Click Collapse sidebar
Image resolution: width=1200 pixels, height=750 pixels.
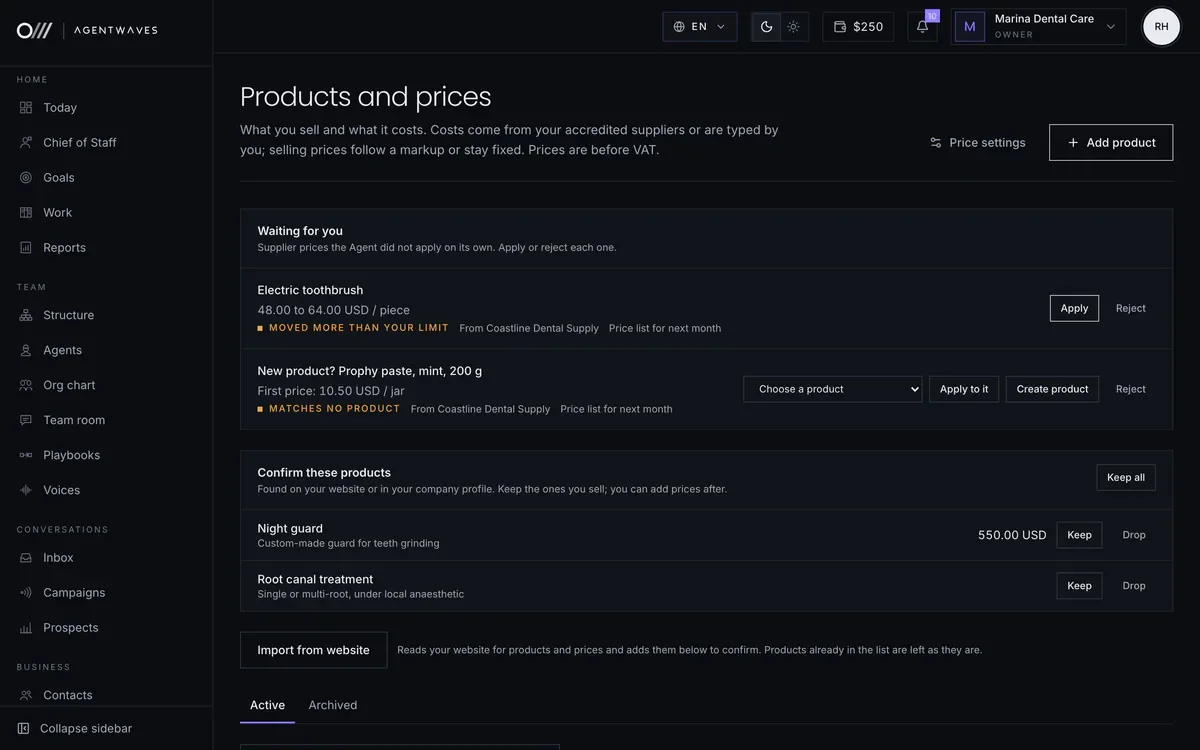(x=75, y=729)
